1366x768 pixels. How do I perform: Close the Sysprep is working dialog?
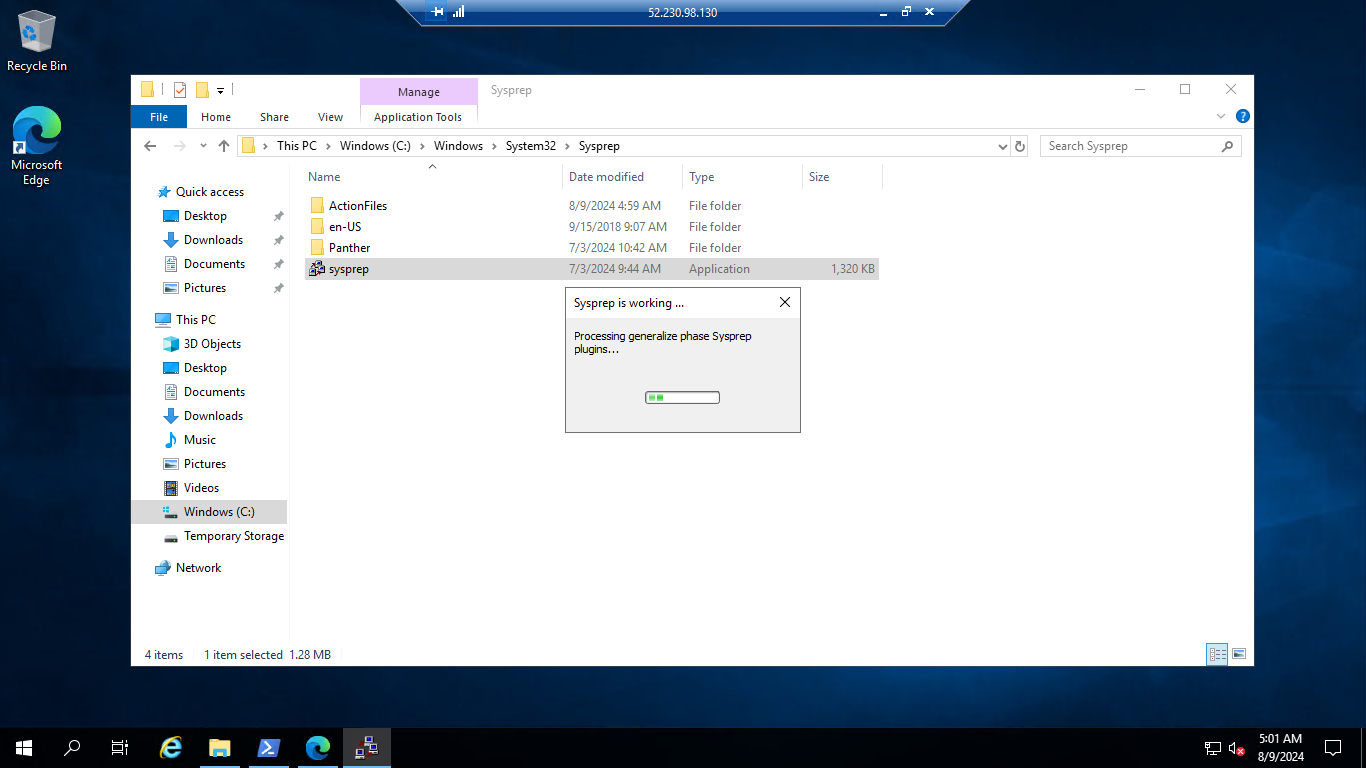785,303
